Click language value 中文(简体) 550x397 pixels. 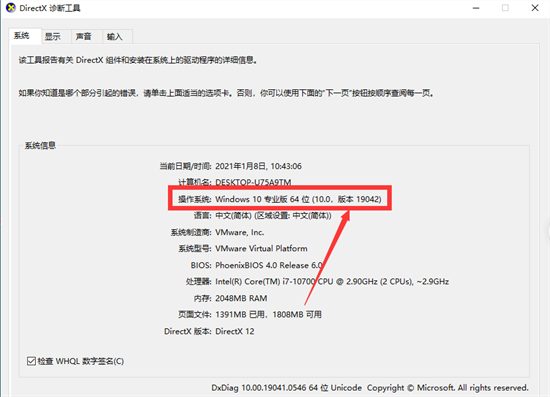pos(273,215)
